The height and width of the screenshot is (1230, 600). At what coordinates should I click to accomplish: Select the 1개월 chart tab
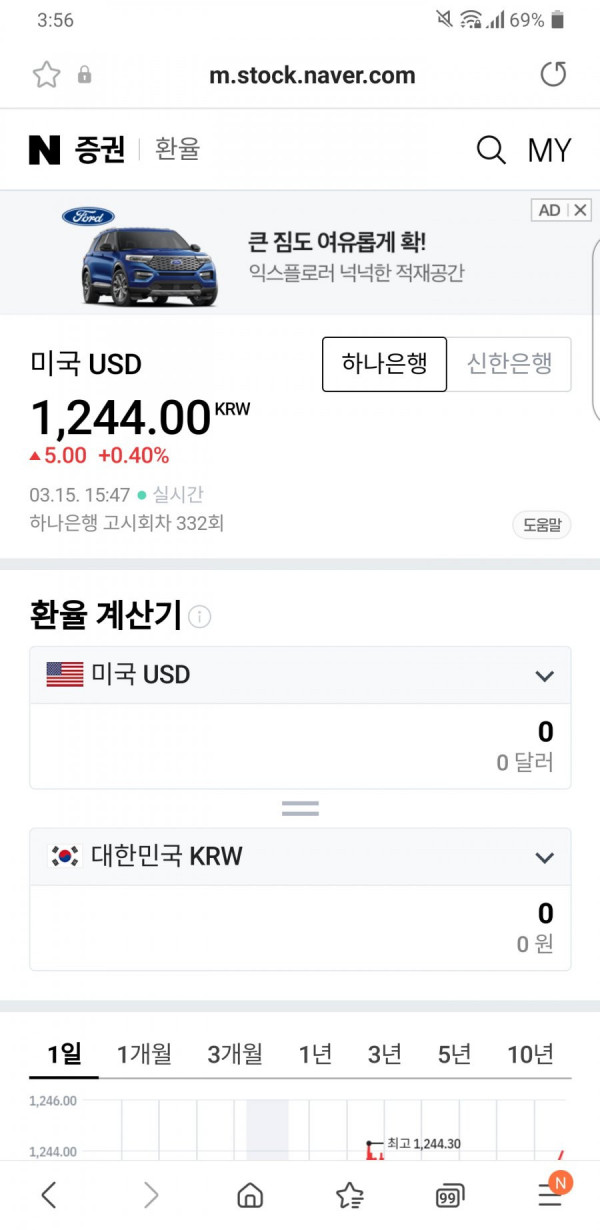pyautogui.click(x=144, y=1054)
